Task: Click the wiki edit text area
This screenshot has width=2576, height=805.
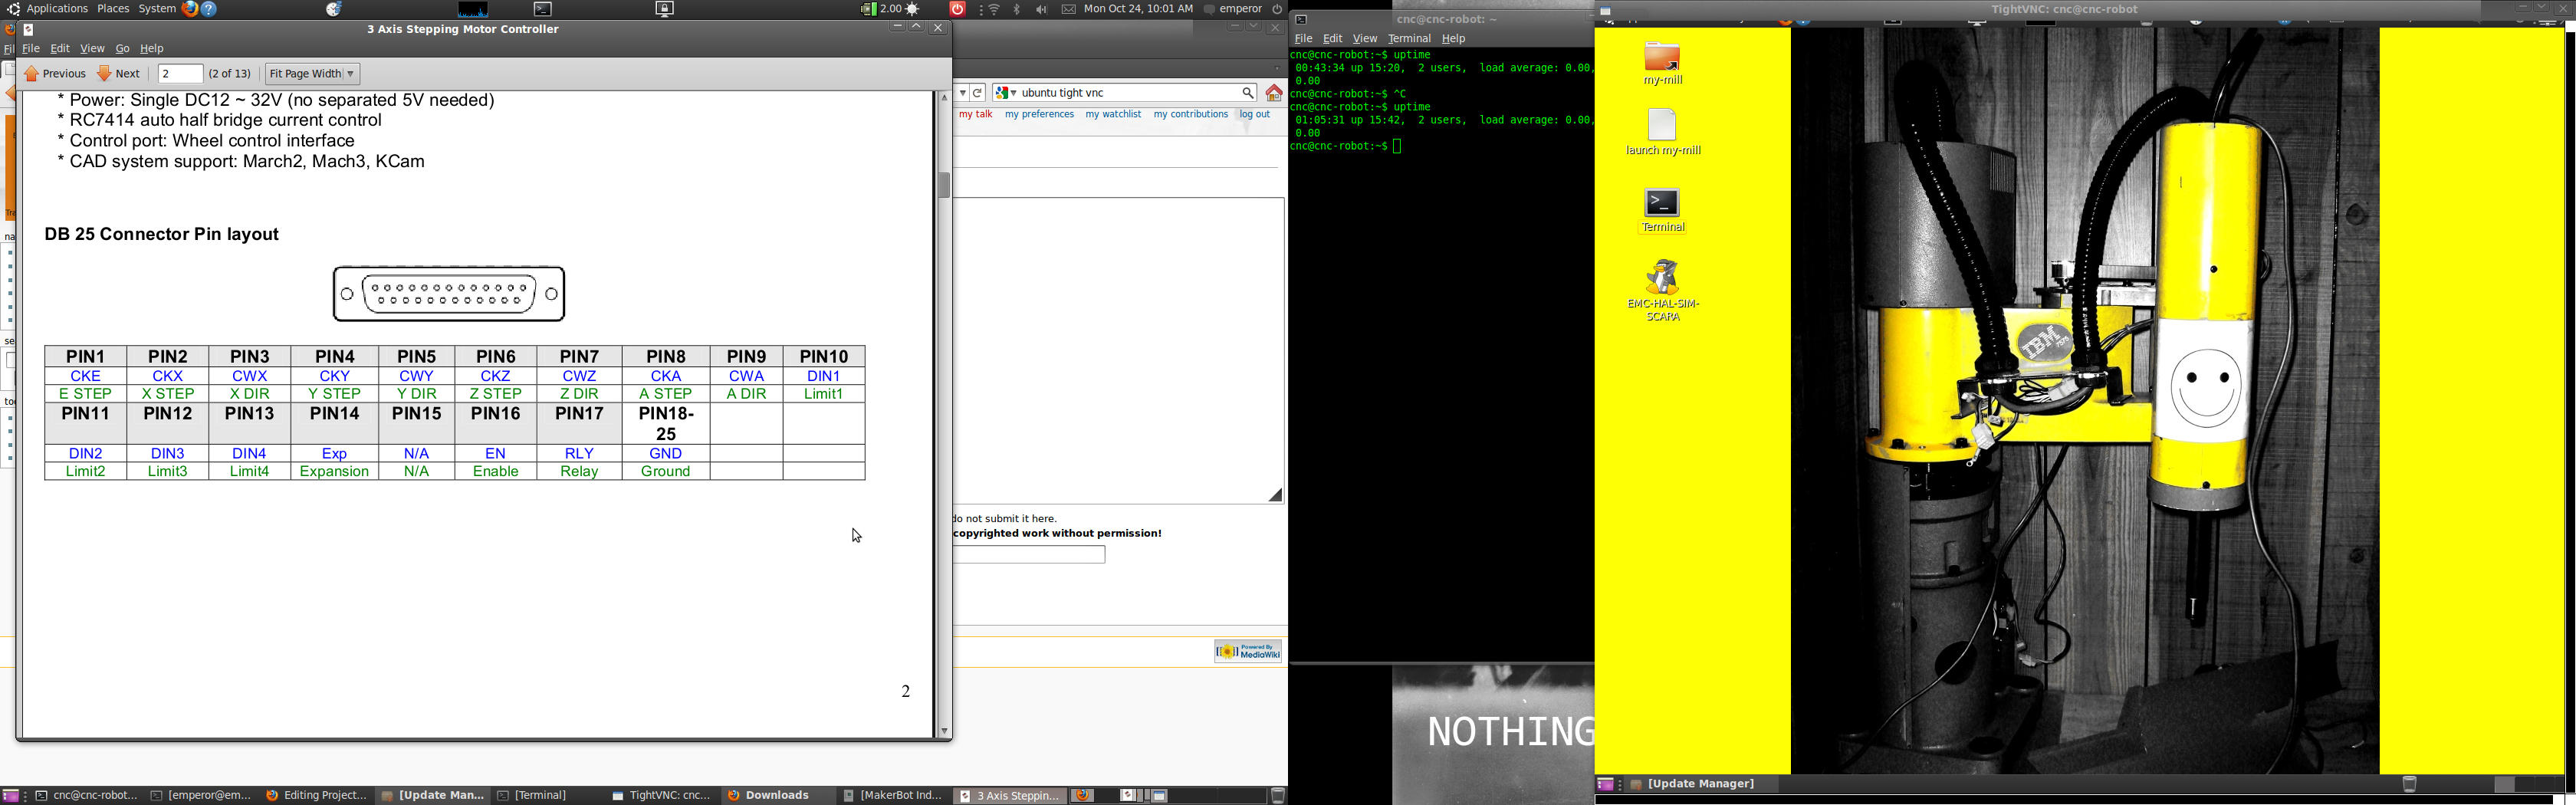Action: (x=1118, y=350)
